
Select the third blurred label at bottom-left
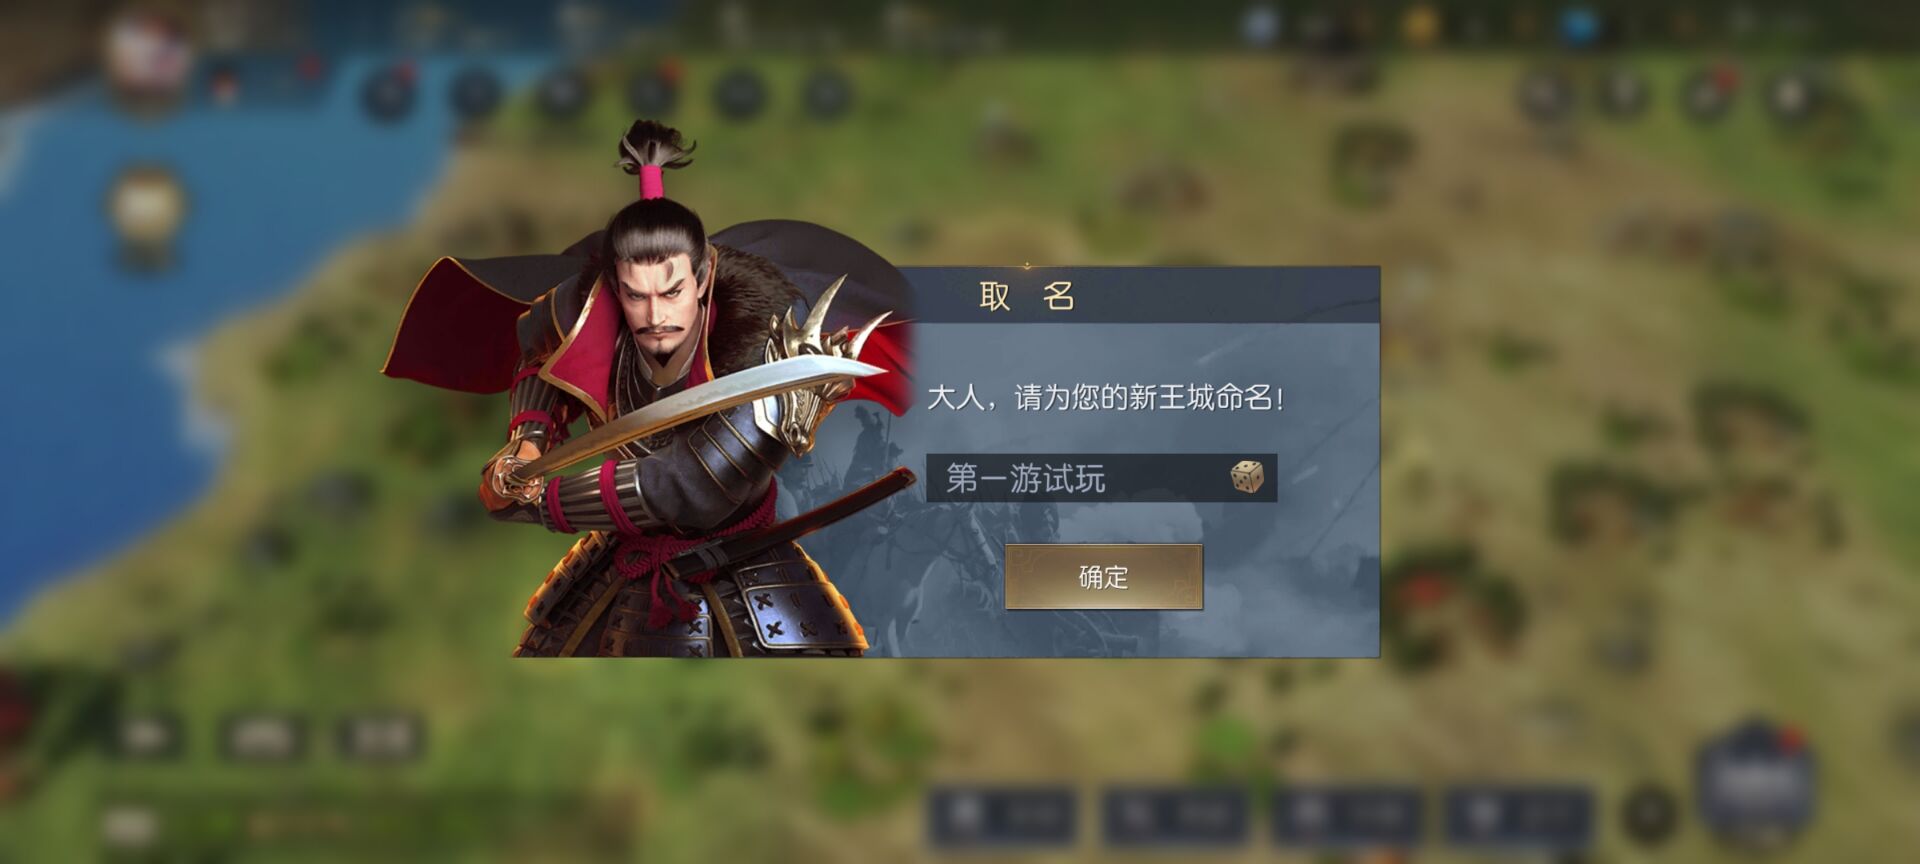tap(380, 738)
